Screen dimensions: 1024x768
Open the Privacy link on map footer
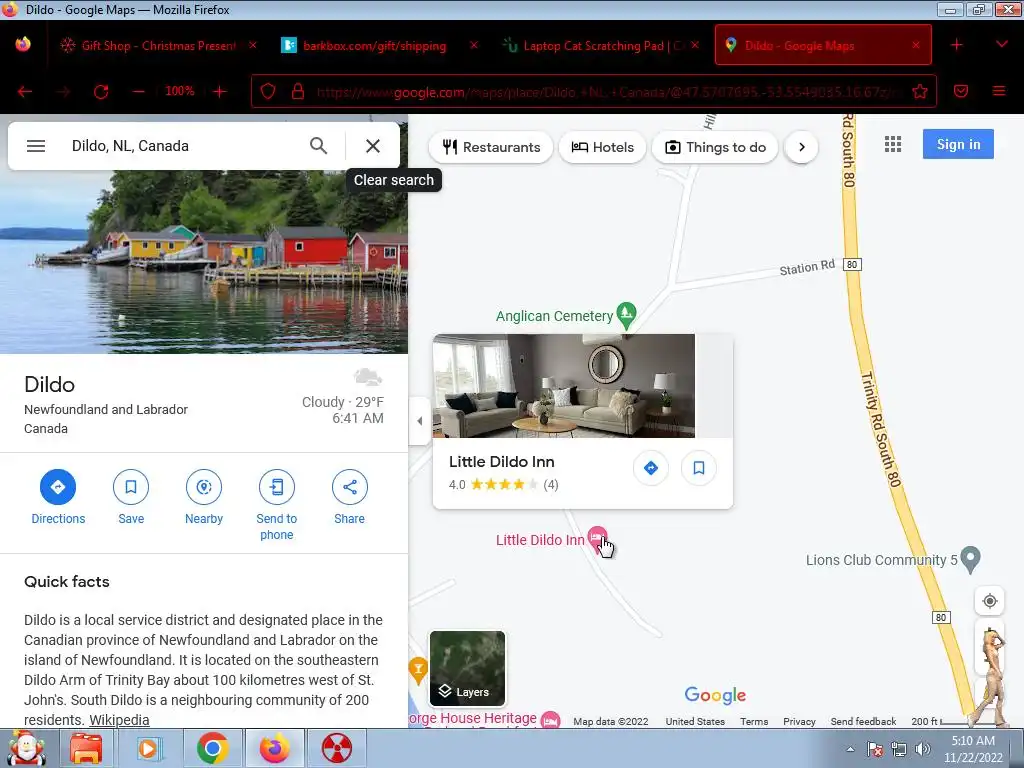(799, 721)
